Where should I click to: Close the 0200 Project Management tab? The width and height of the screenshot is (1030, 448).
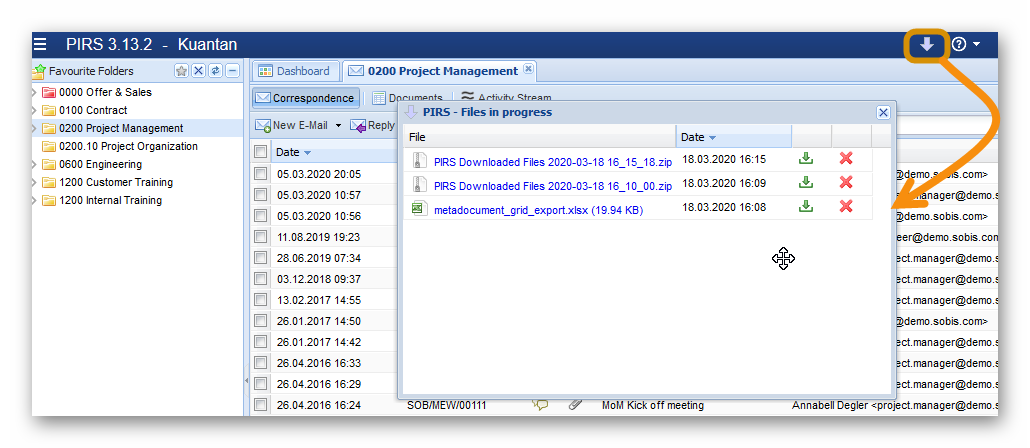(x=528, y=68)
